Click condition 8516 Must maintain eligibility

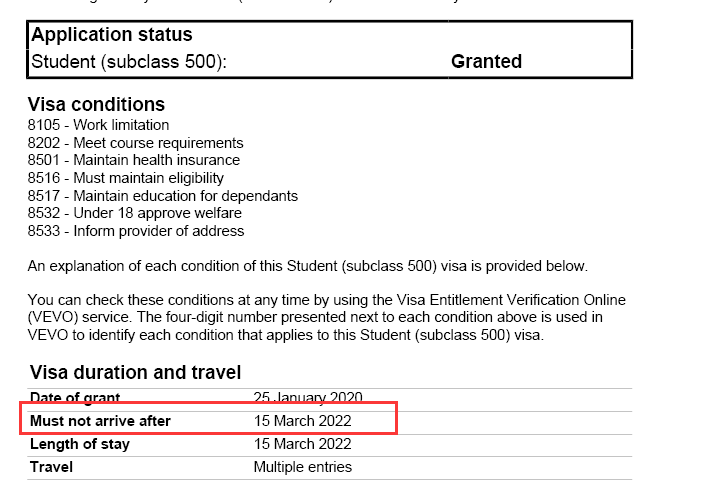[x=126, y=178]
